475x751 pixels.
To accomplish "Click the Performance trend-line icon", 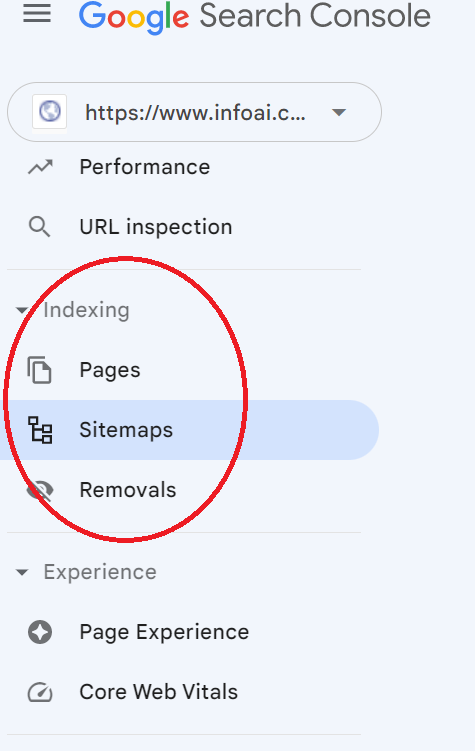I will tap(40, 167).
